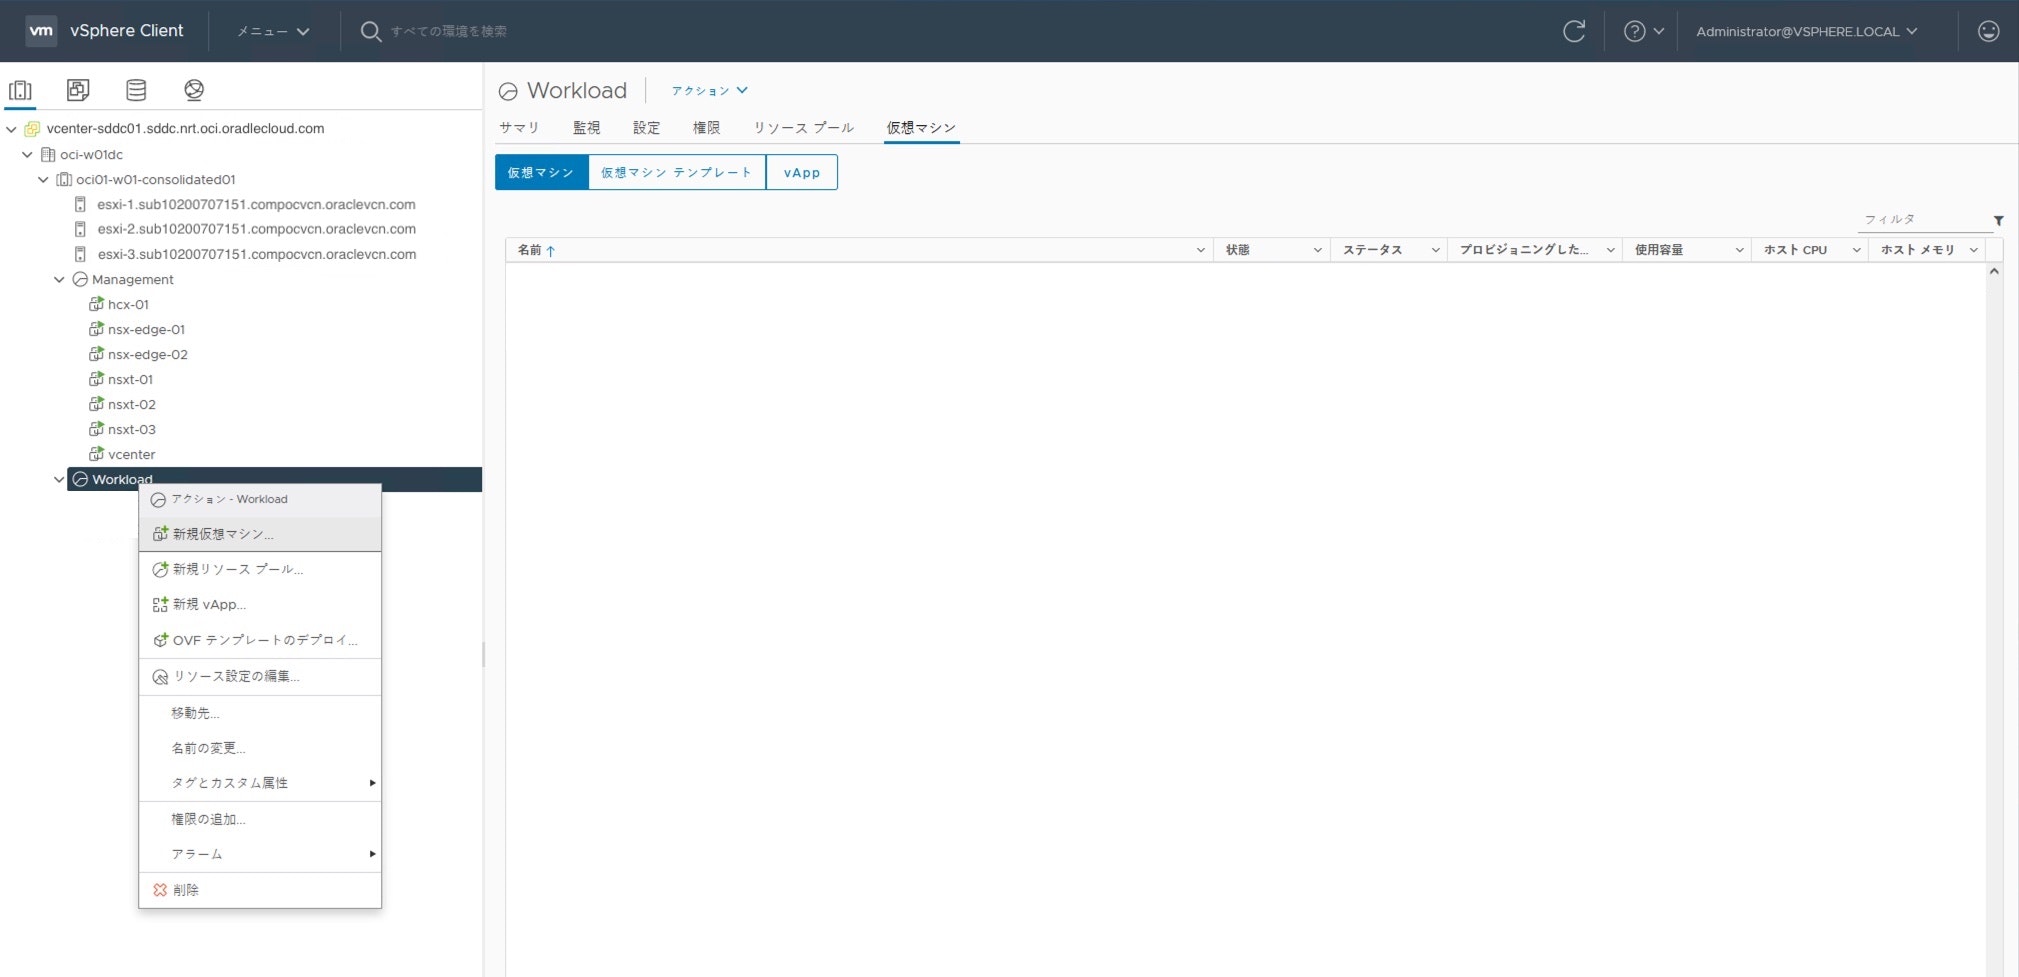The height and width of the screenshot is (977, 2019).
Task: Collapse the vcenter-sddc01 tree node
Action: point(11,129)
